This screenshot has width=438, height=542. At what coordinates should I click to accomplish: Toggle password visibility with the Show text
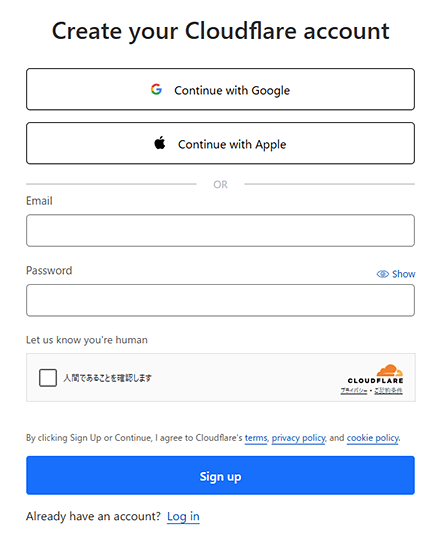click(x=404, y=274)
